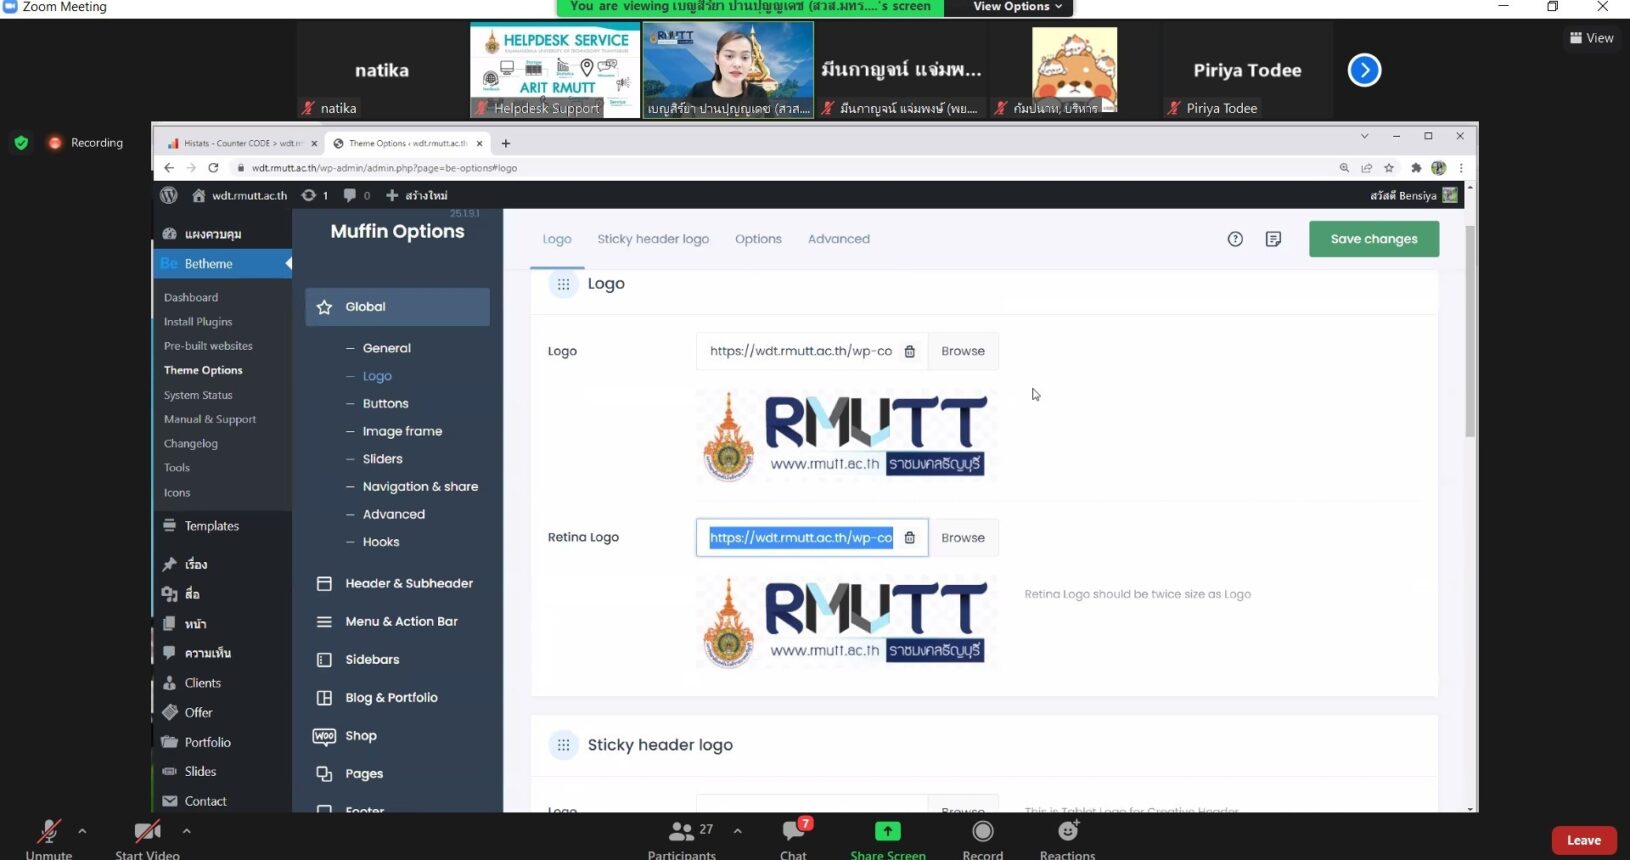The height and width of the screenshot is (860, 1630).
Task: Click the Start Video camera icon
Action: [148, 831]
